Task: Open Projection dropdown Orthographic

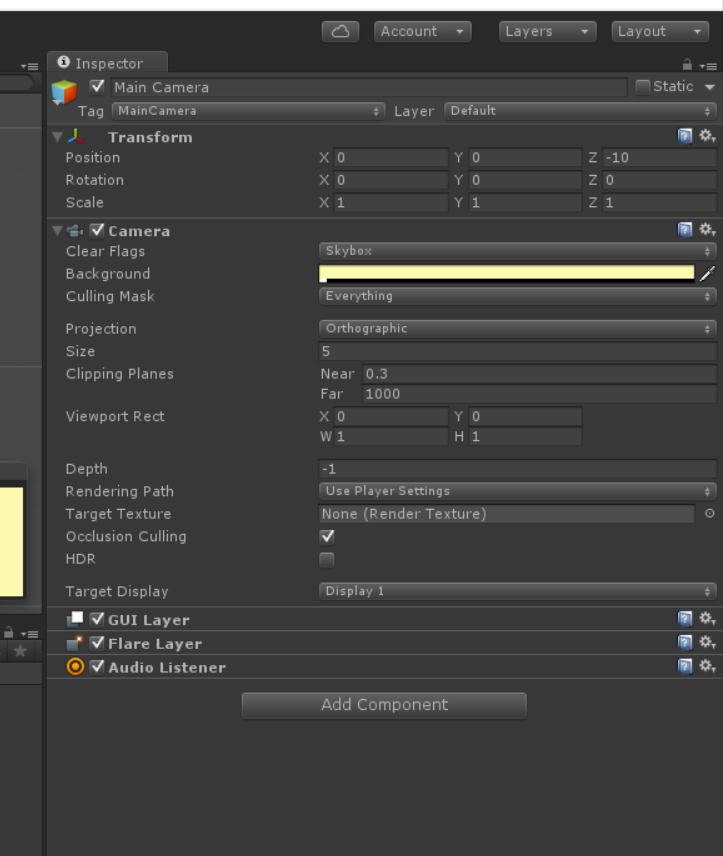Action: click(518, 329)
